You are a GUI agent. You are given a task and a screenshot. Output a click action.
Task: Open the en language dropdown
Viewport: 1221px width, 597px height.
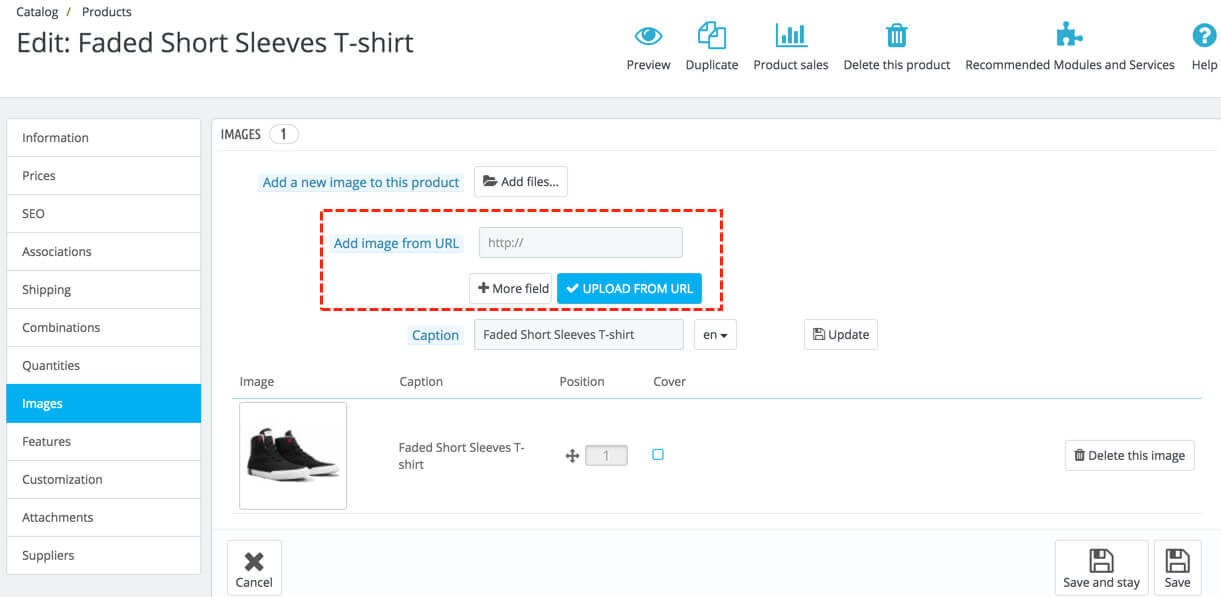[x=715, y=334]
